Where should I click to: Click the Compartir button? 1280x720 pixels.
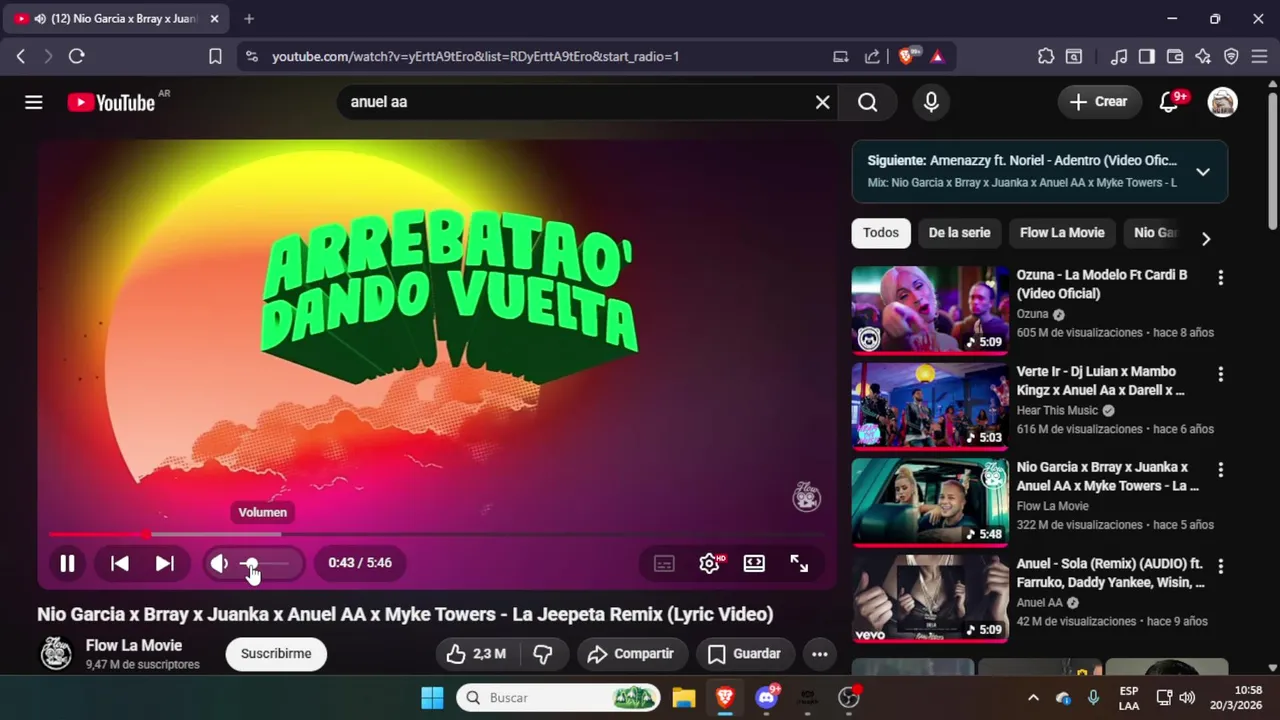[x=632, y=654]
